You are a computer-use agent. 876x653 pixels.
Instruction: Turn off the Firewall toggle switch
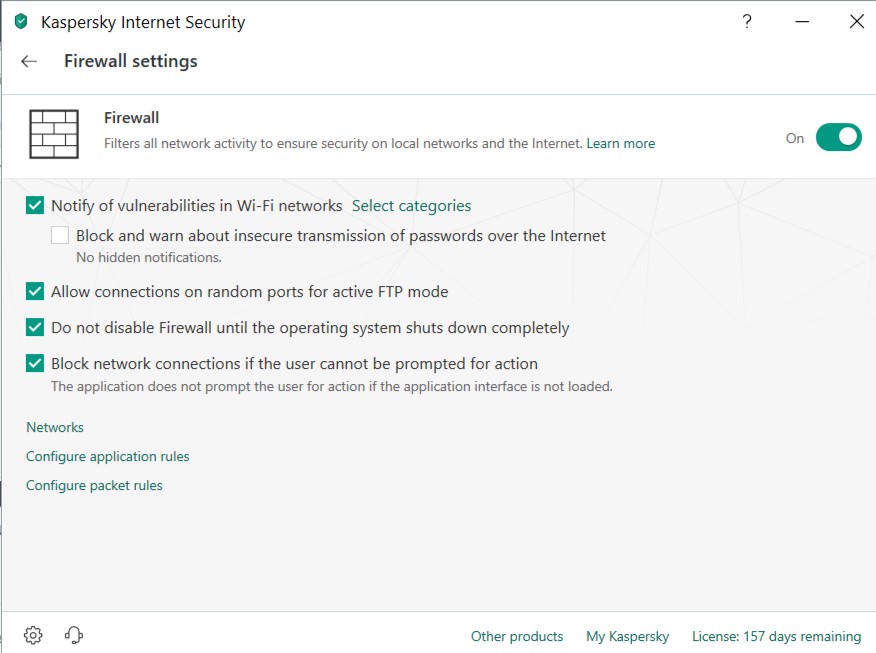pyautogui.click(x=838, y=138)
